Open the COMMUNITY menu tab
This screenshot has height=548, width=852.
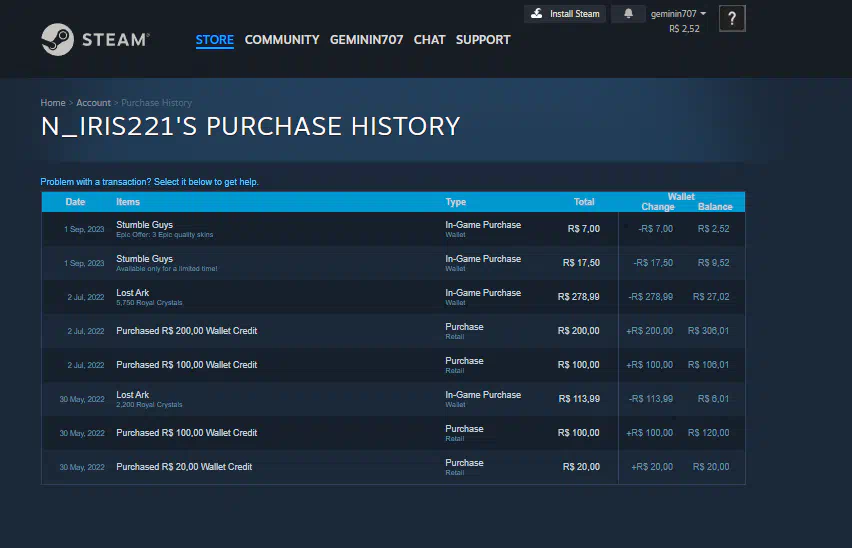tap(282, 40)
